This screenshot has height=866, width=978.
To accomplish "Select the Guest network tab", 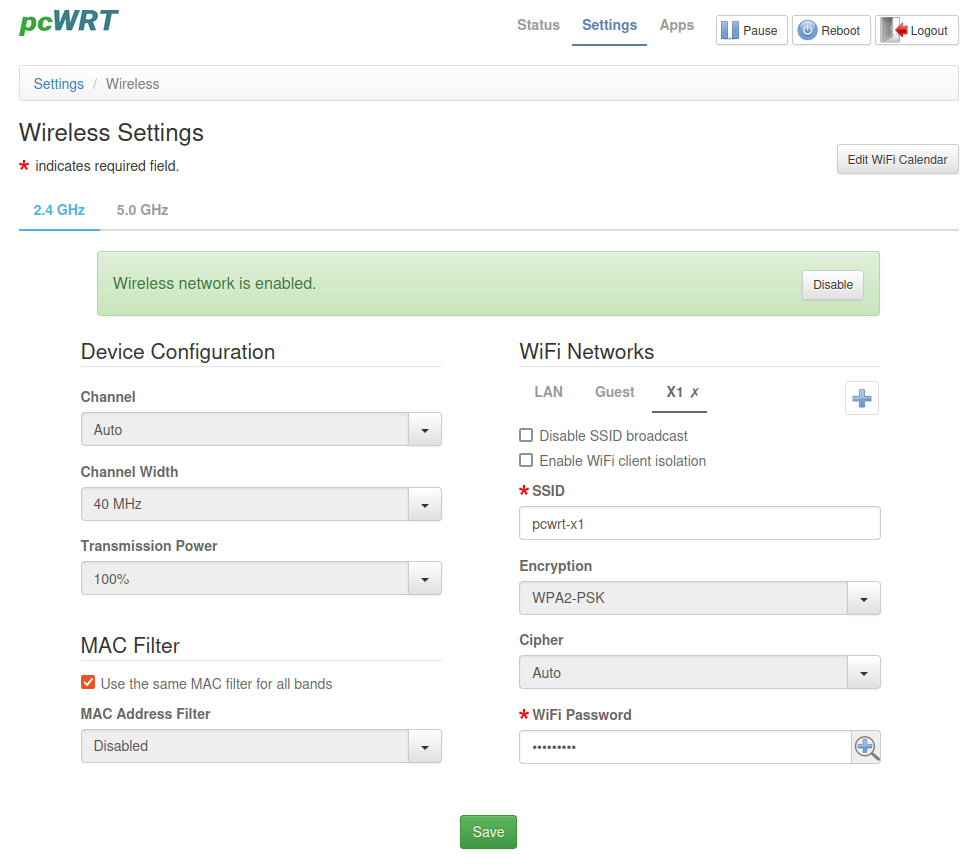I will (x=614, y=392).
